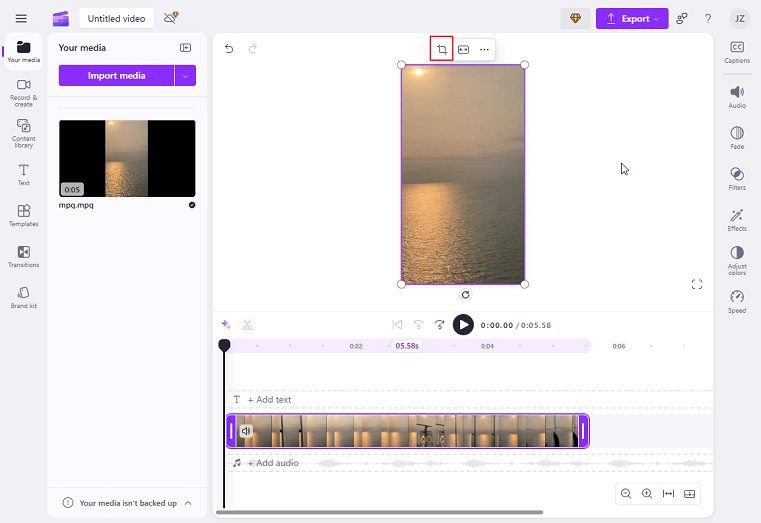The image size is (761, 523).
Task: Click the Import media button
Action: point(116,76)
